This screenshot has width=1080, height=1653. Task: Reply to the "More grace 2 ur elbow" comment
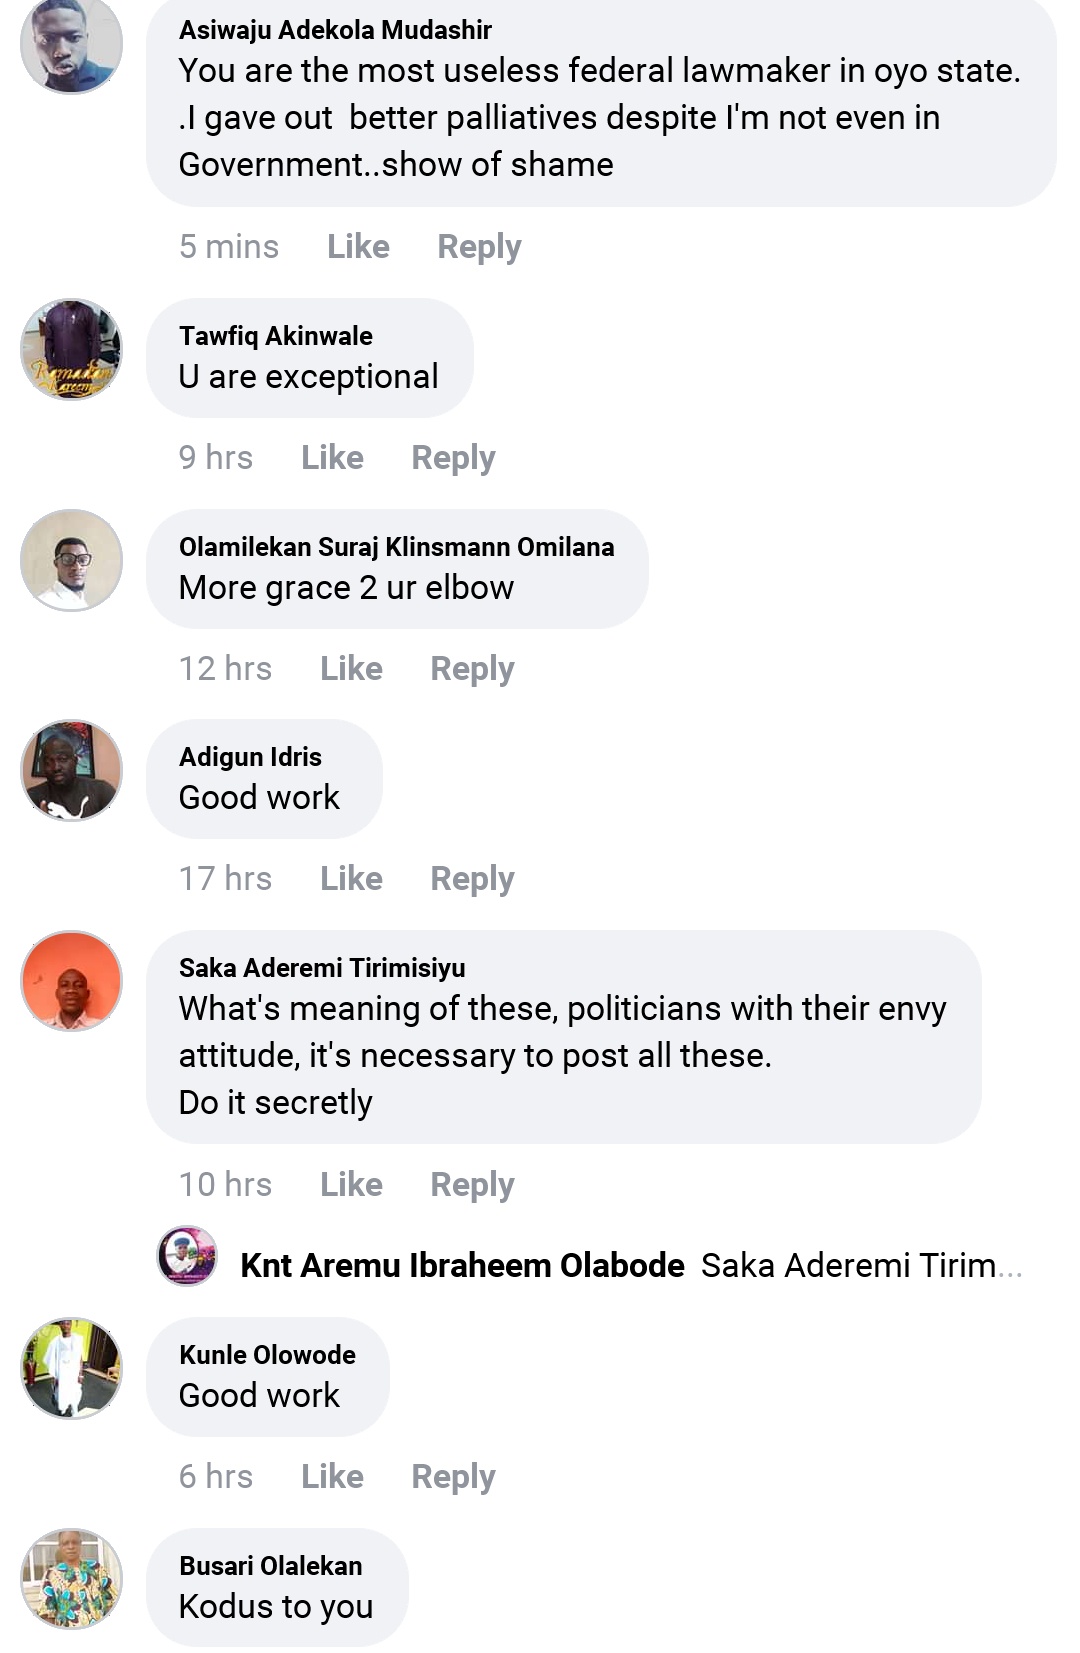pos(472,668)
